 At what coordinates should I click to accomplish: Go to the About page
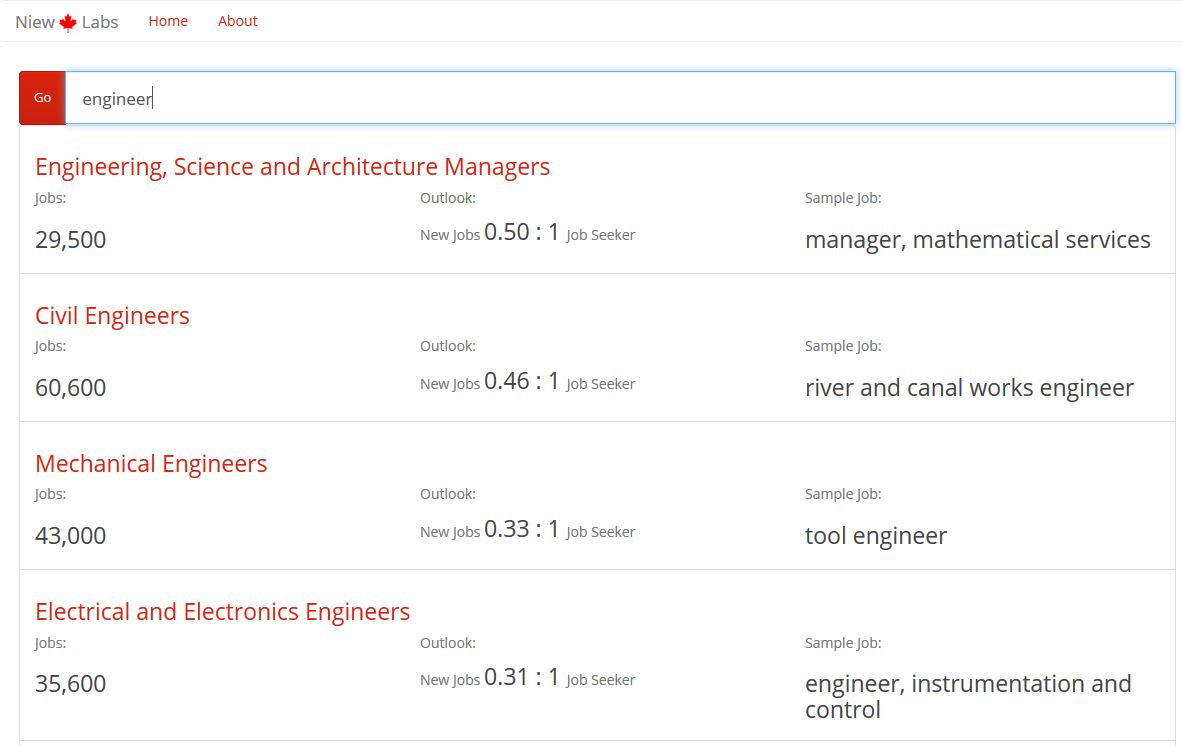[237, 21]
